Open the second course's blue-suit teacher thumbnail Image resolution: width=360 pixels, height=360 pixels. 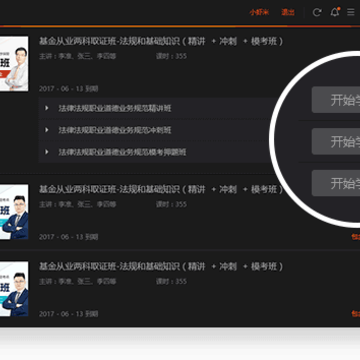pyautogui.click(x=14, y=212)
